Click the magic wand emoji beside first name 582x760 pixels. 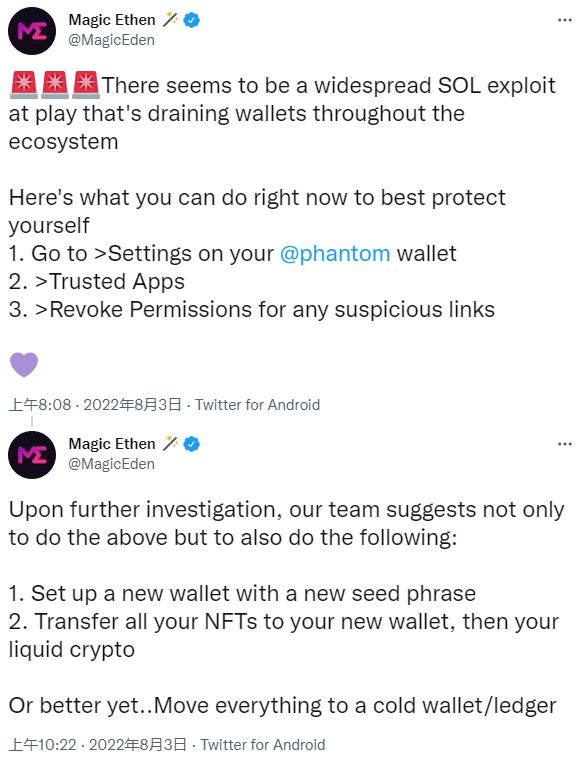(170, 20)
